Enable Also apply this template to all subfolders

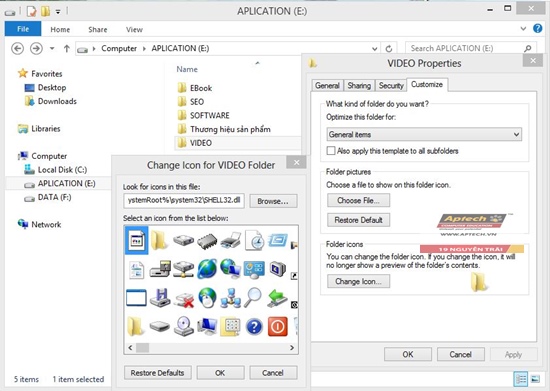pos(331,151)
